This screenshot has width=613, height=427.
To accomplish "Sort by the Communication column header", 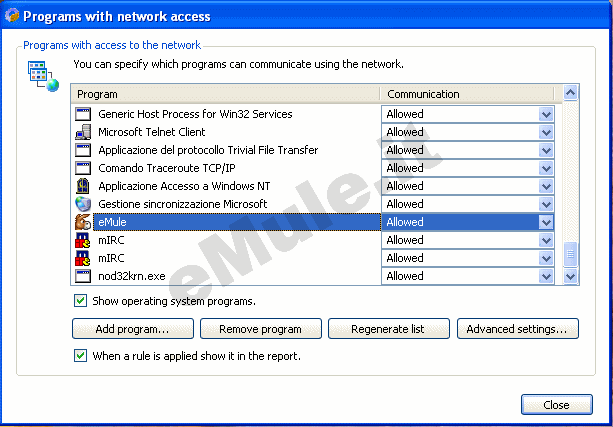I will click(x=467, y=94).
